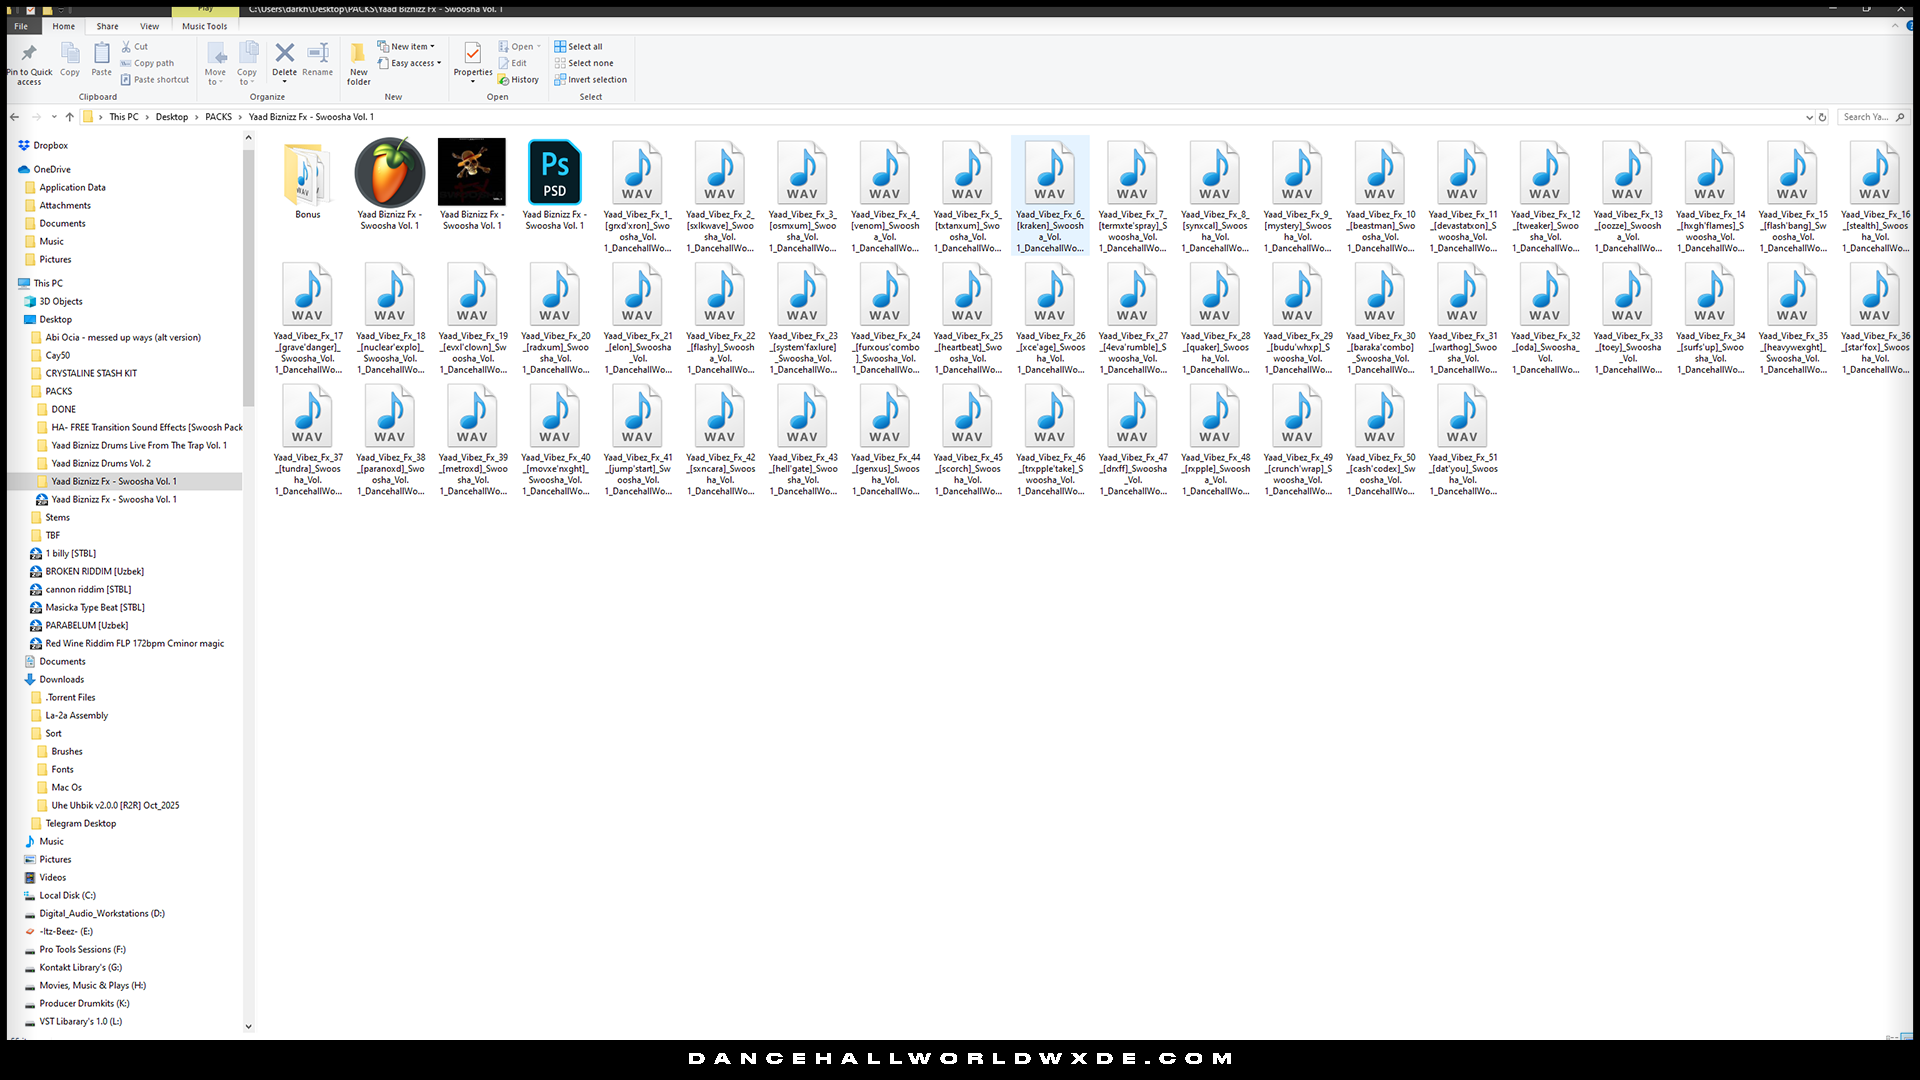Switch to the Music Tools tab
Screen dimensions: 1920x1080
(x=204, y=26)
